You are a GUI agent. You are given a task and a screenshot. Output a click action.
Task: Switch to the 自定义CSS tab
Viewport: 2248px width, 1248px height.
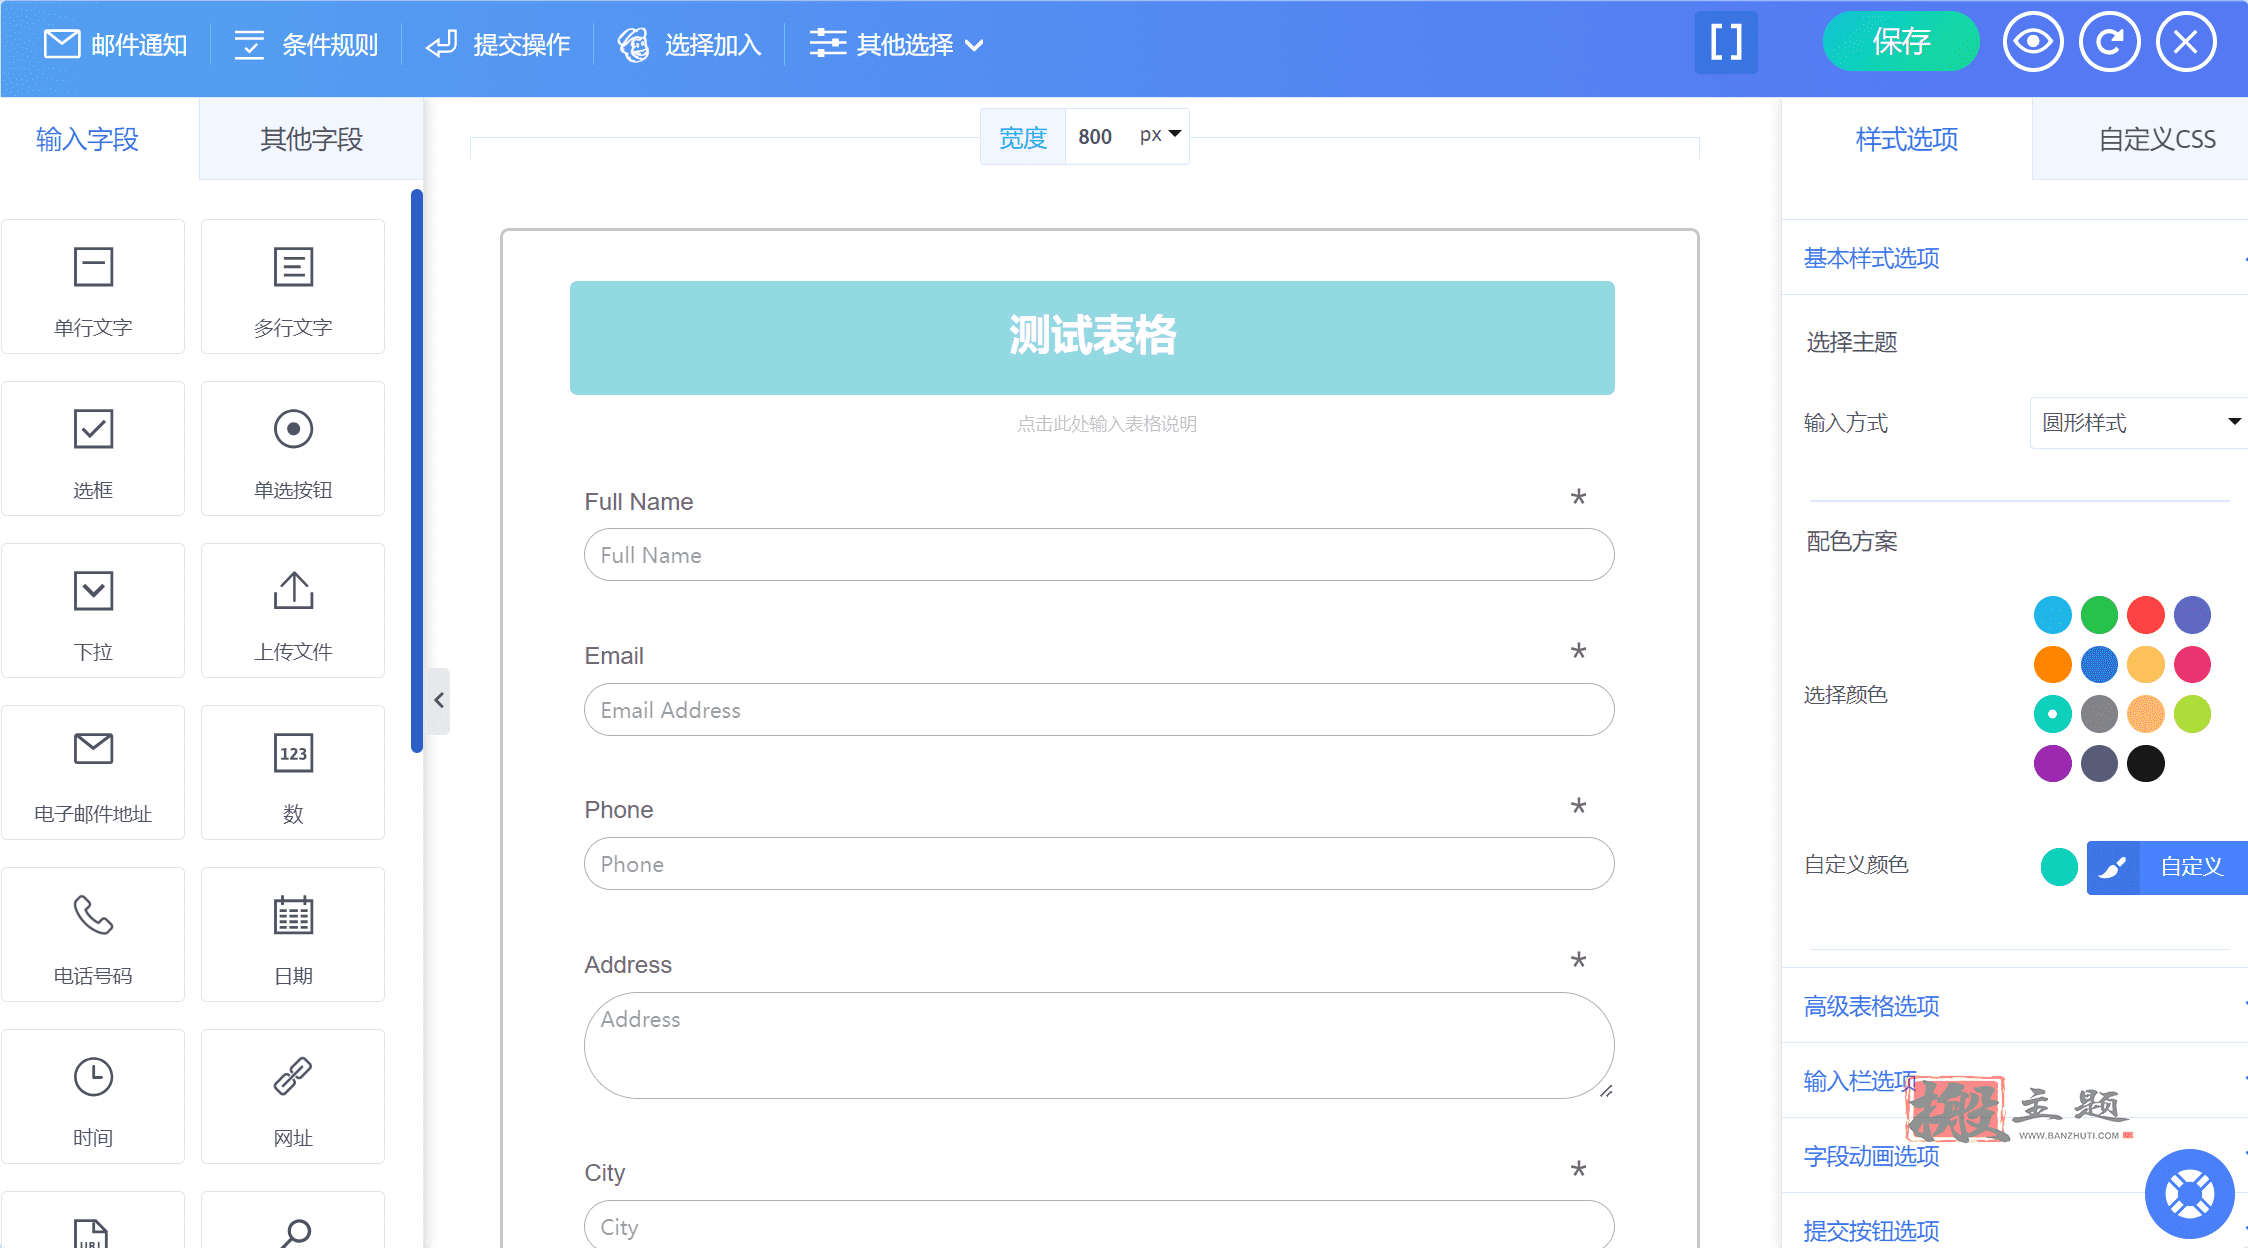click(2140, 139)
